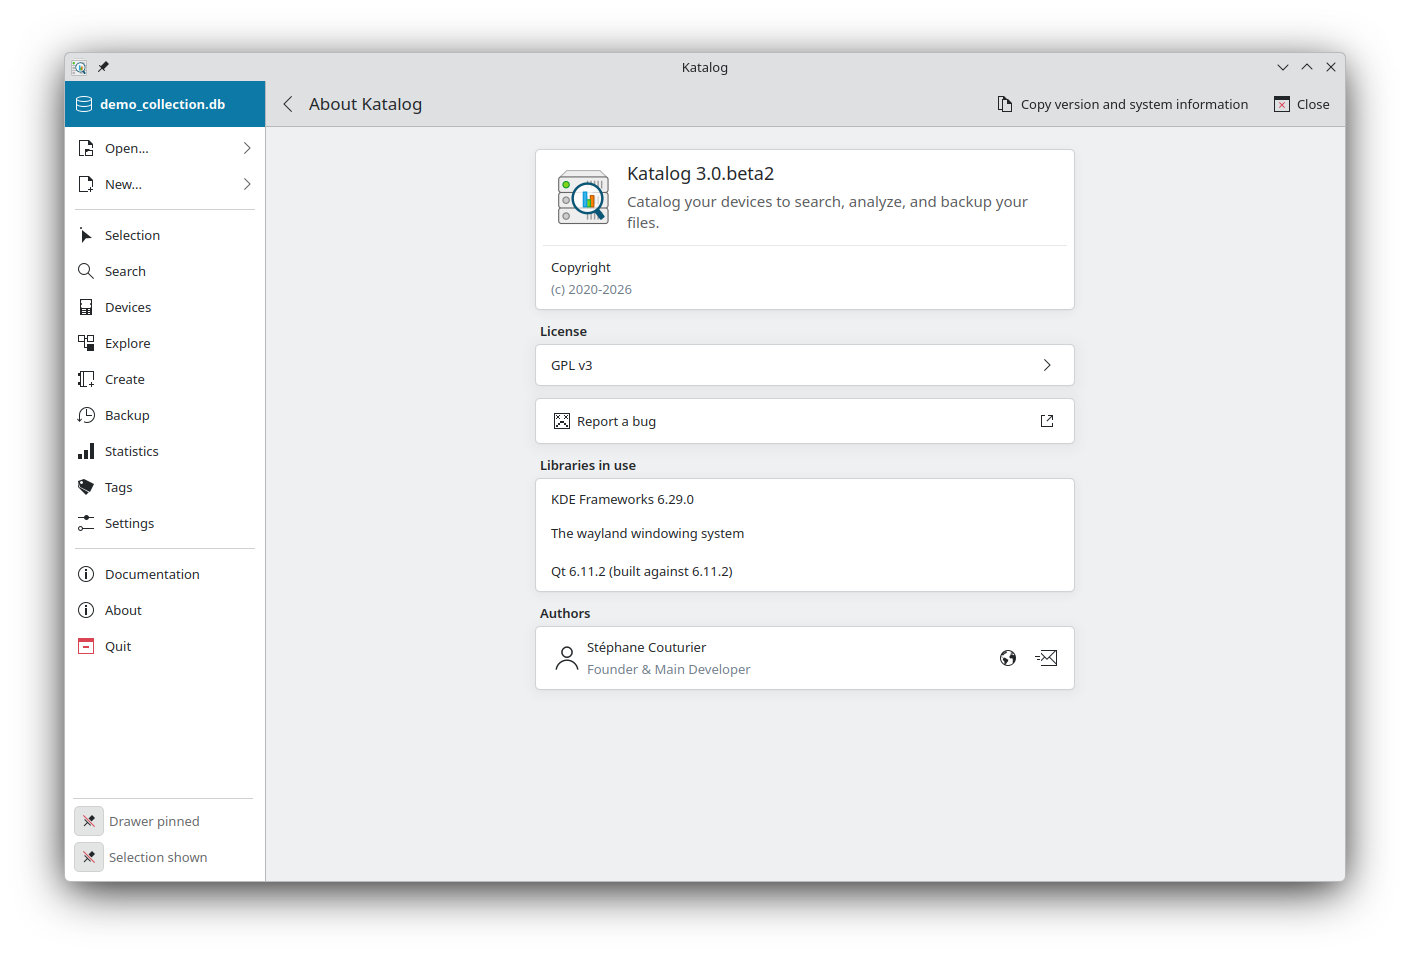Select demo_collection.db collection header
1410x958 pixels.
point(165,104)
